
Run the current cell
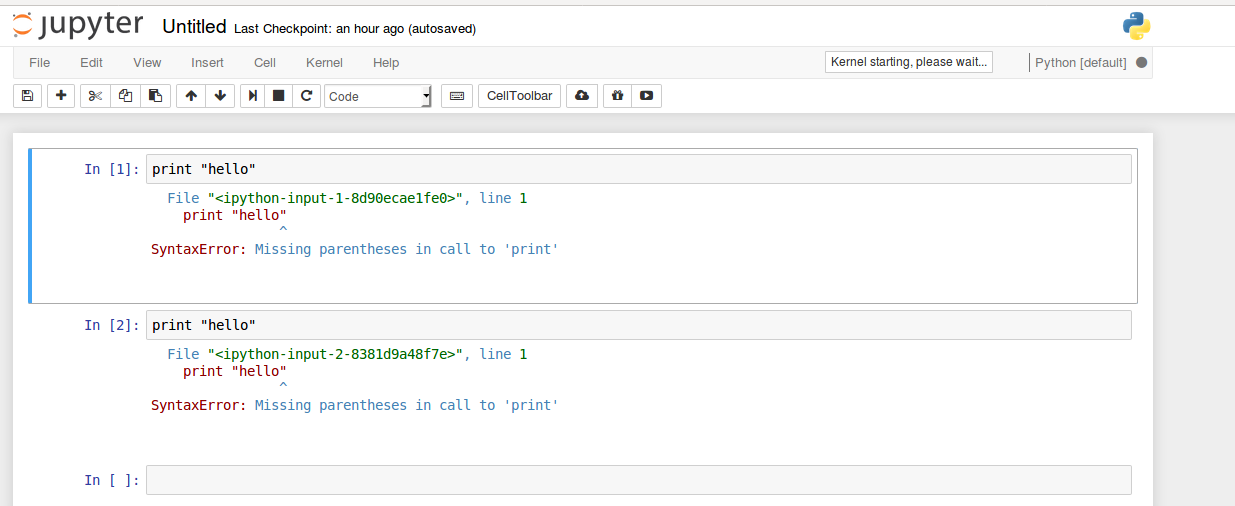[254, 96]
